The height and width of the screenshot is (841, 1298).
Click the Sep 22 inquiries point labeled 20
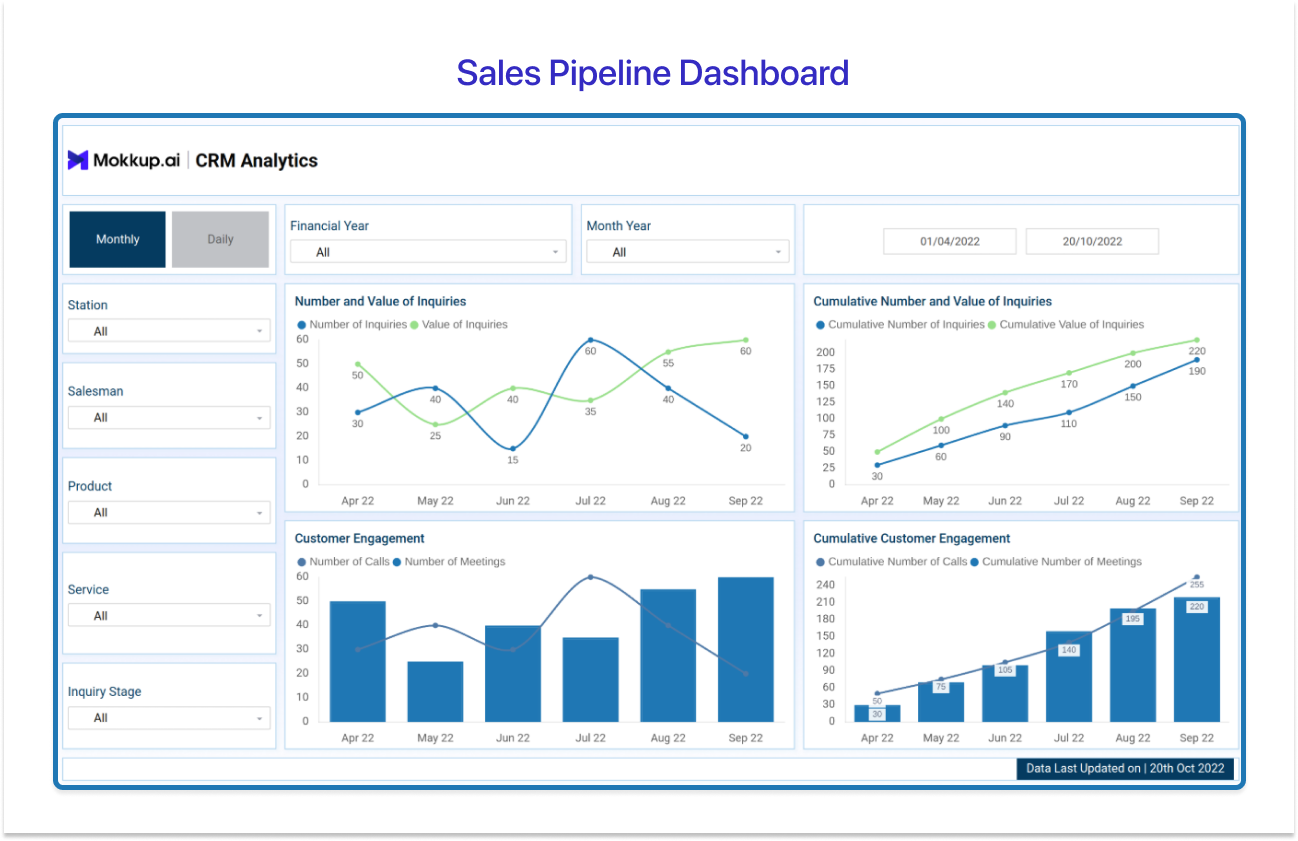point(745,436)
